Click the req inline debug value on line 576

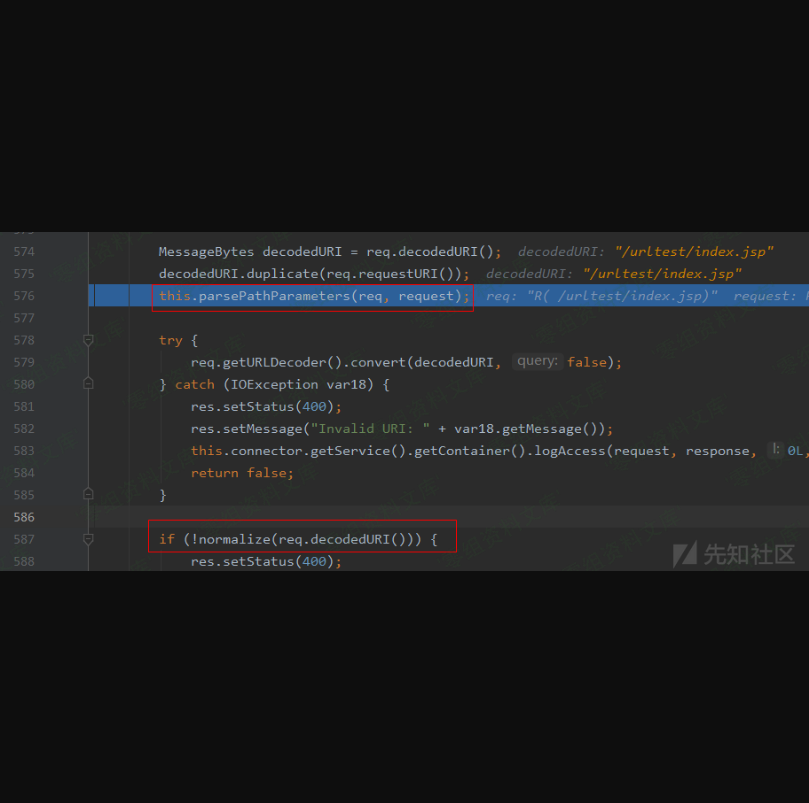tap(602, 296)
